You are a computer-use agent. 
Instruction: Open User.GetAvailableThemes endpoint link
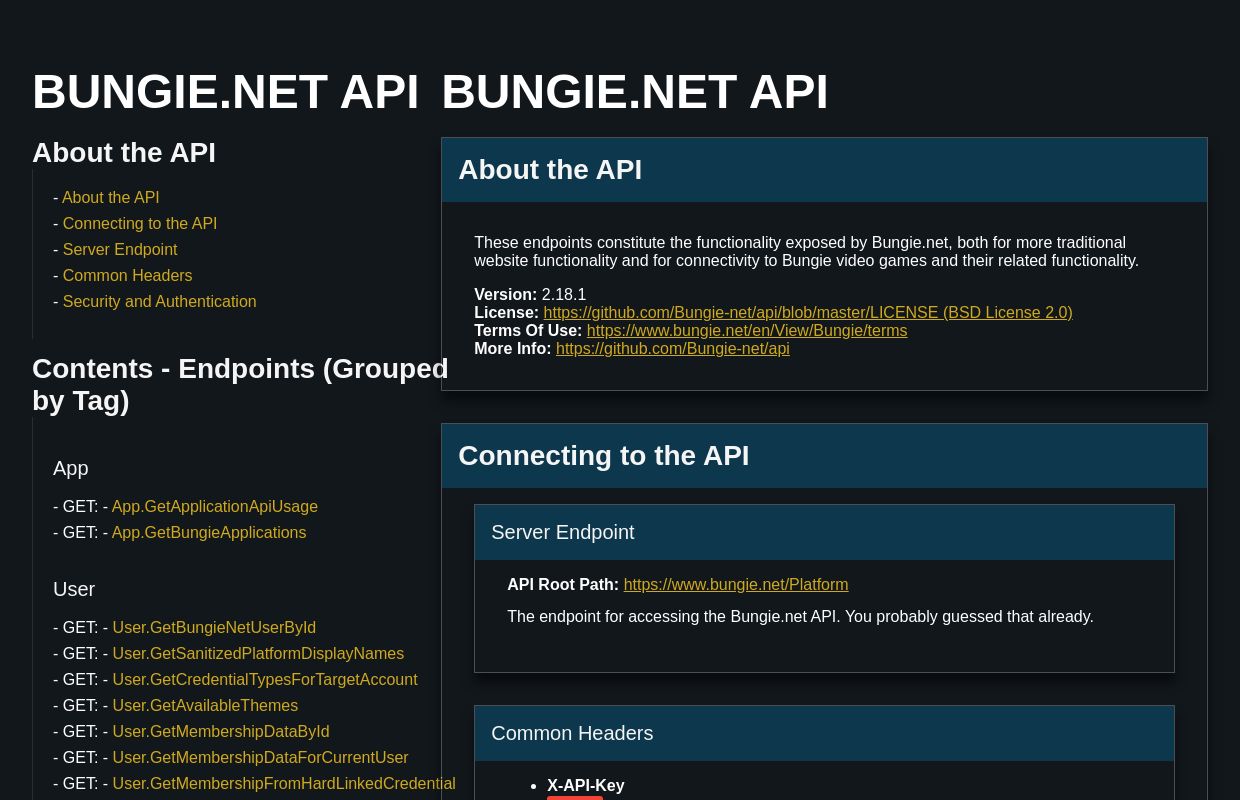205,706
